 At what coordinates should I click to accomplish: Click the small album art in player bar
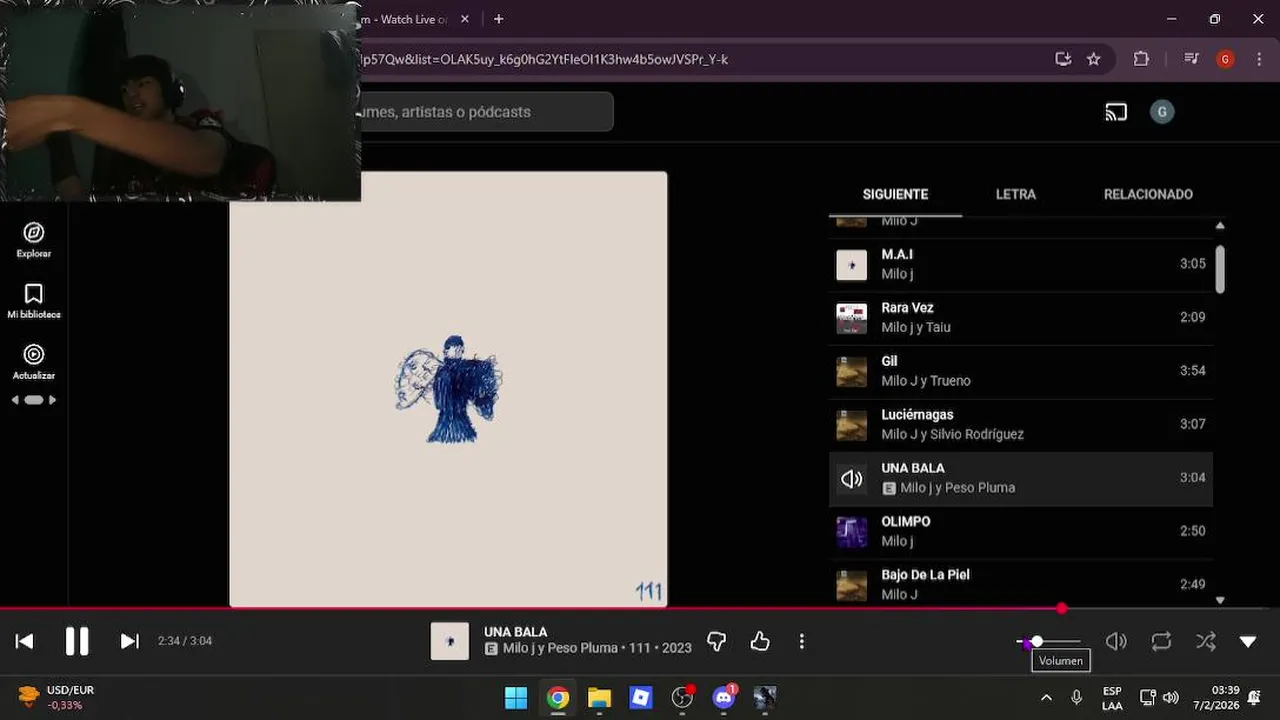[x=449, y=641]
